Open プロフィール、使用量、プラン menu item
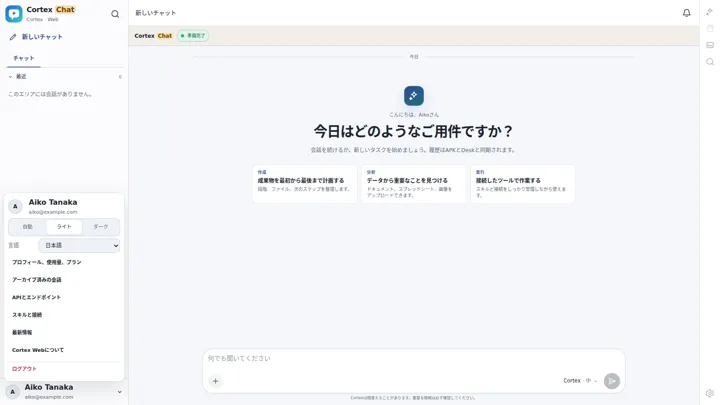Viewport: 720px width, 405px height. (64, 262)
